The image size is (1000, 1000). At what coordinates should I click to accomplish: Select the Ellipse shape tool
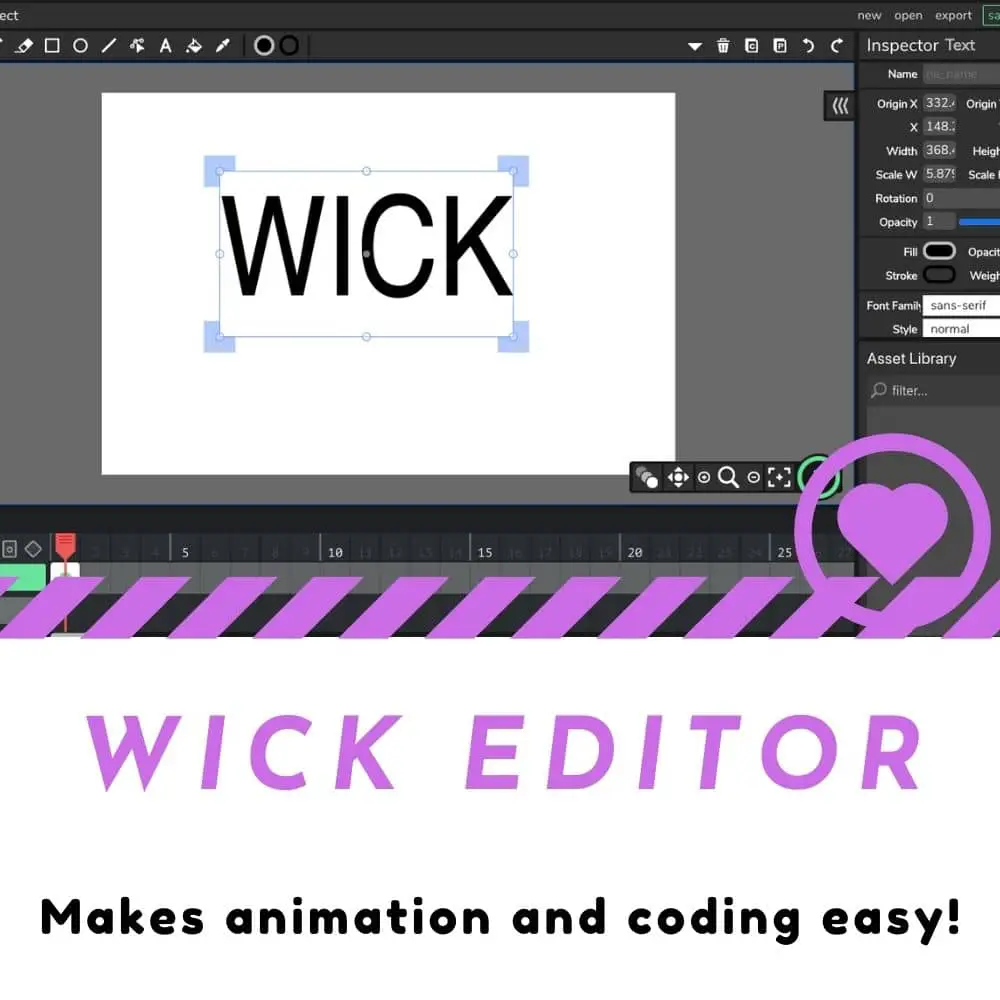point(80,46)
